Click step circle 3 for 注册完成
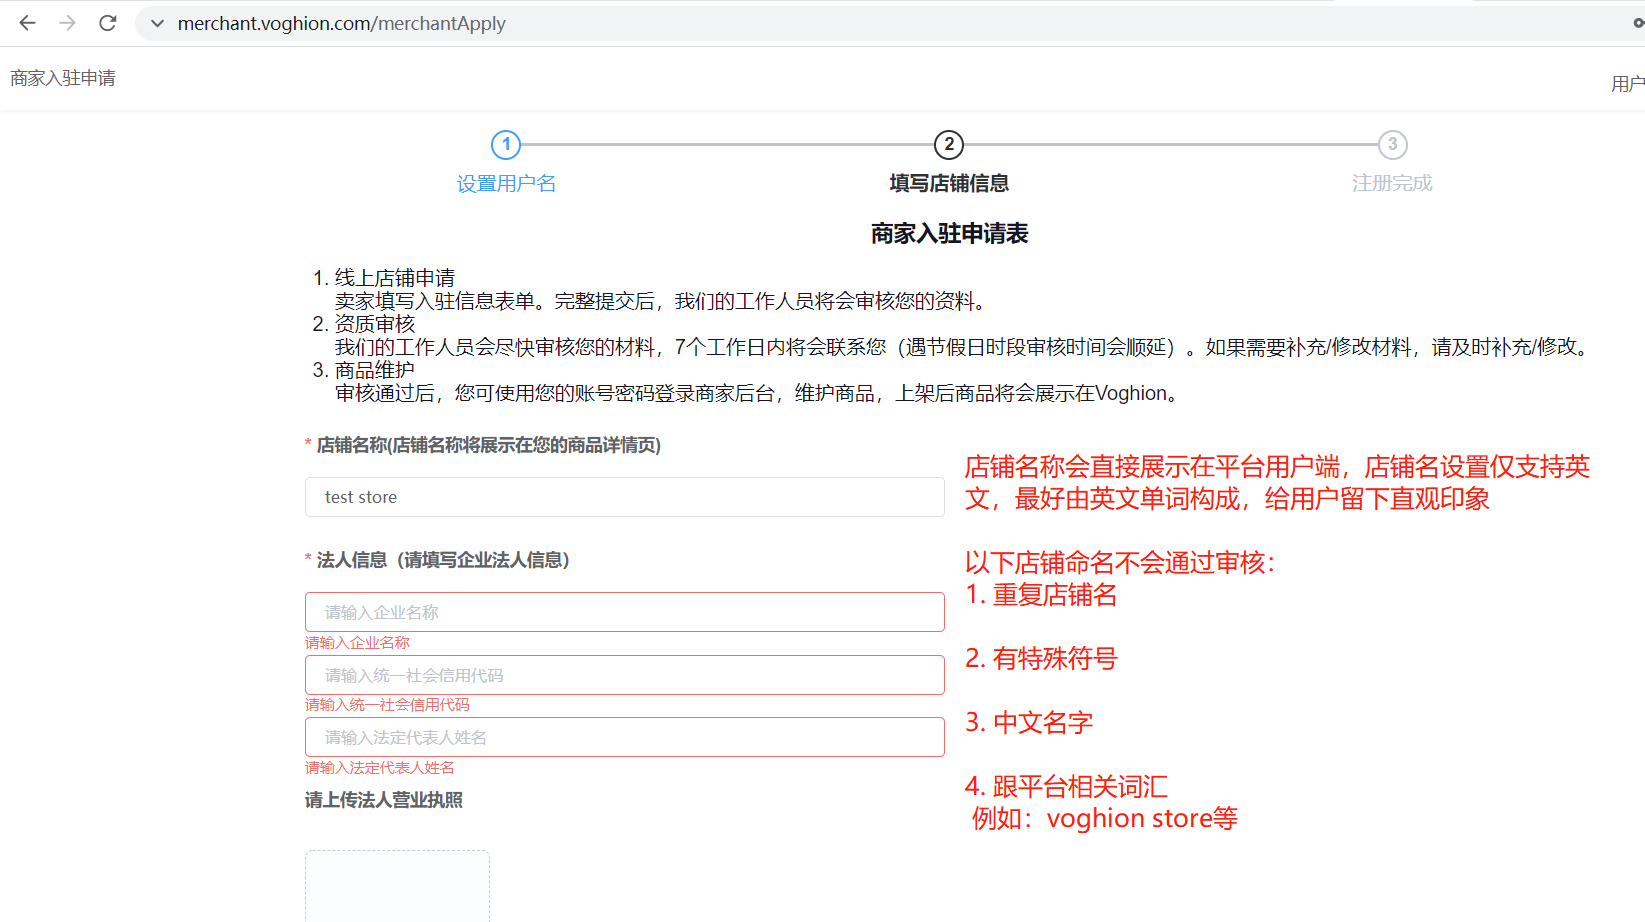The height and width of the screenshot is (922, 1645). coord(1393,144)
